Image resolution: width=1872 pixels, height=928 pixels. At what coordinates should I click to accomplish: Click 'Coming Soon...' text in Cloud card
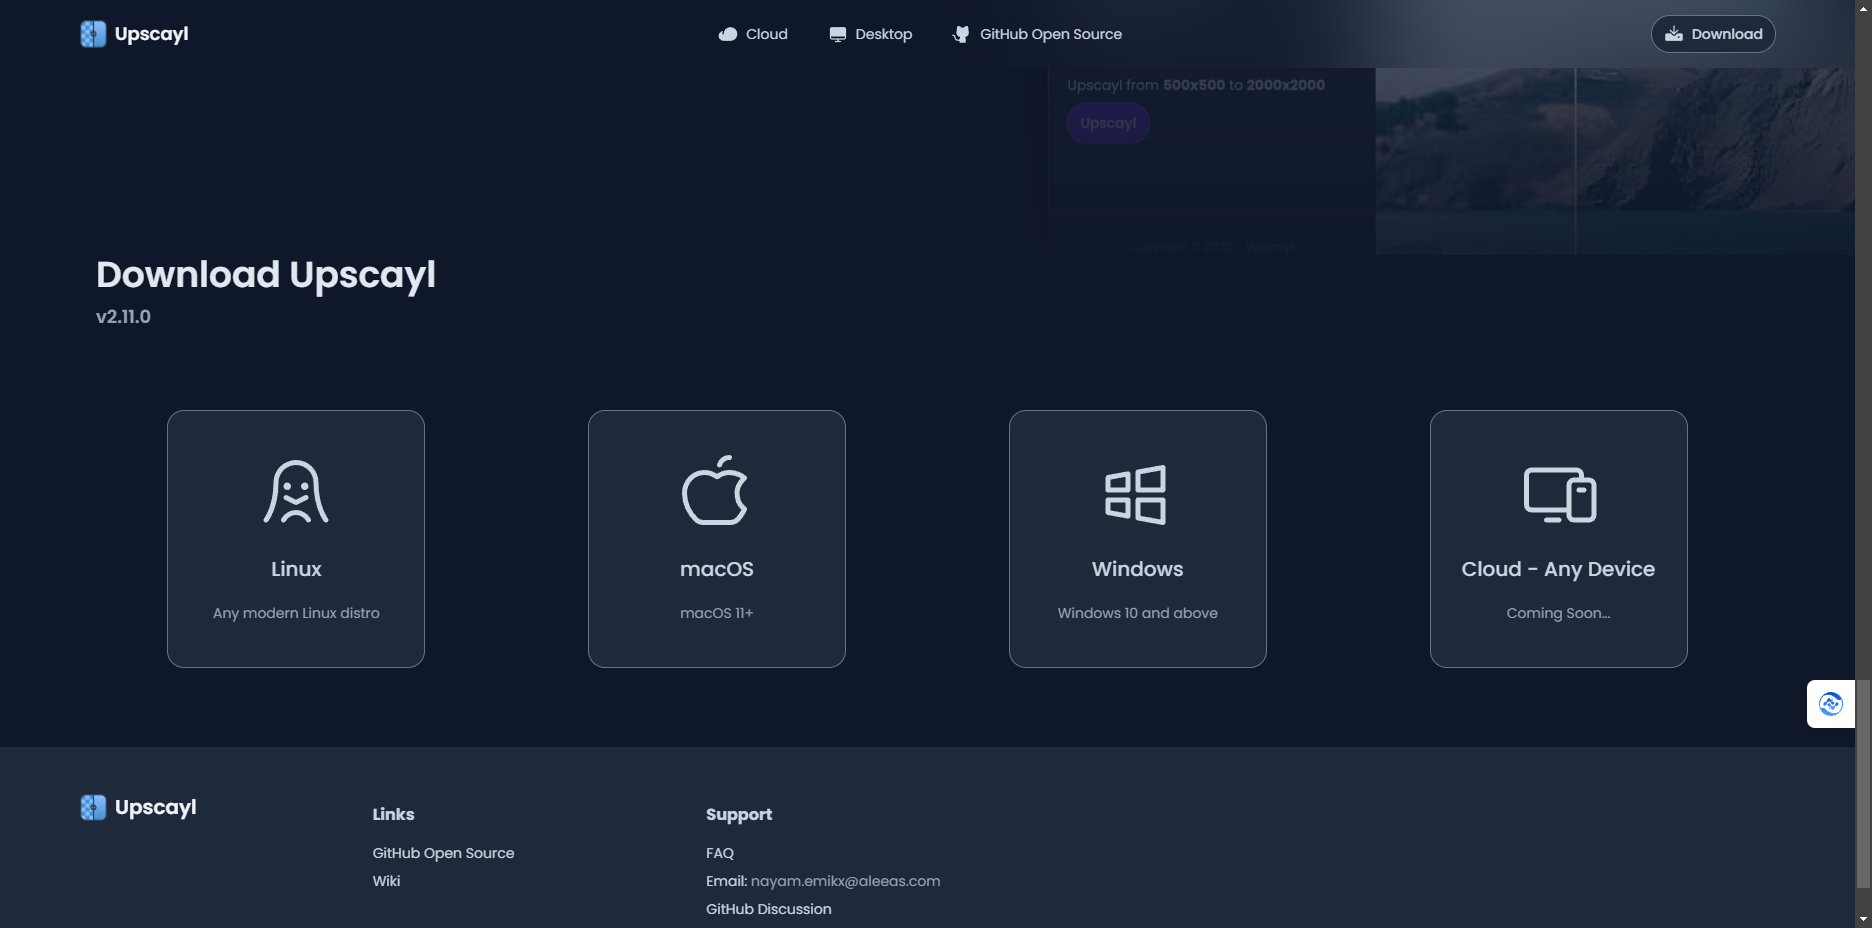pos(1558,613)
